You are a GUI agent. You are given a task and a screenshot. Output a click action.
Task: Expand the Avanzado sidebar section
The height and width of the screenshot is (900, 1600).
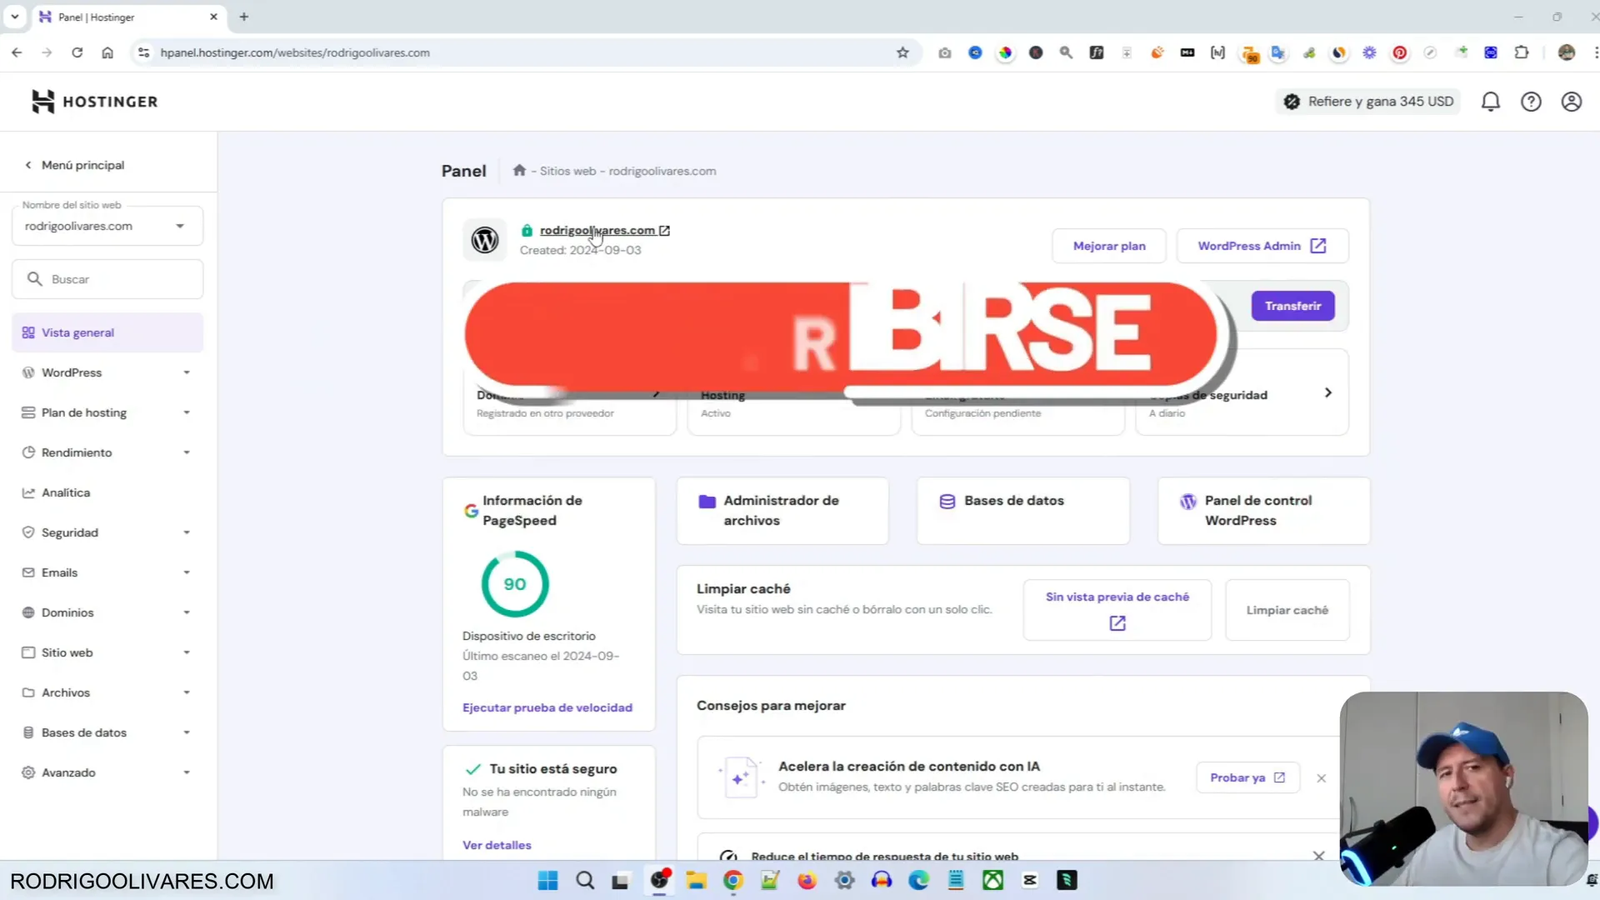(70, 772)
